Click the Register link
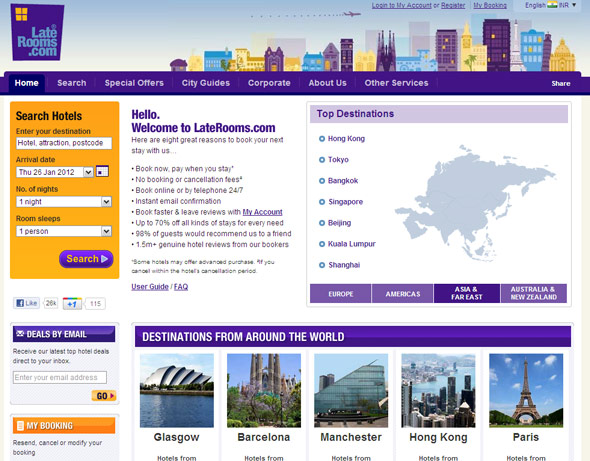The image size is (590, 461). coord(453,5)
